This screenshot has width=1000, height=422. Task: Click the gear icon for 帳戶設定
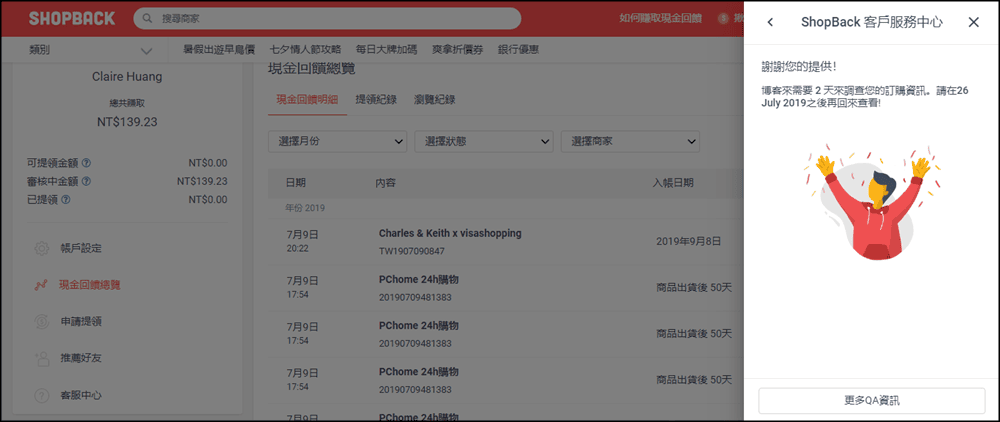tap(41, 248)
